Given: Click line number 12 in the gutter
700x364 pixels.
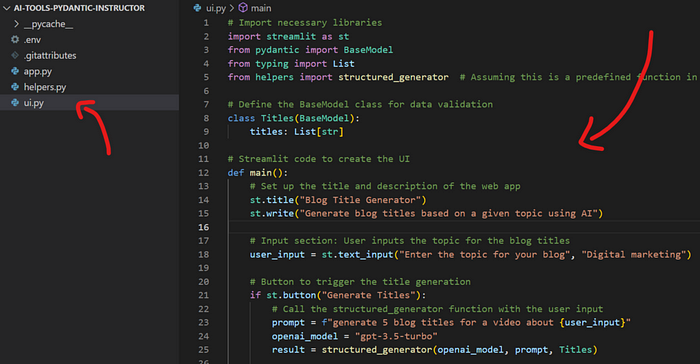Looking at the screenshot, I should click(204, 172).
